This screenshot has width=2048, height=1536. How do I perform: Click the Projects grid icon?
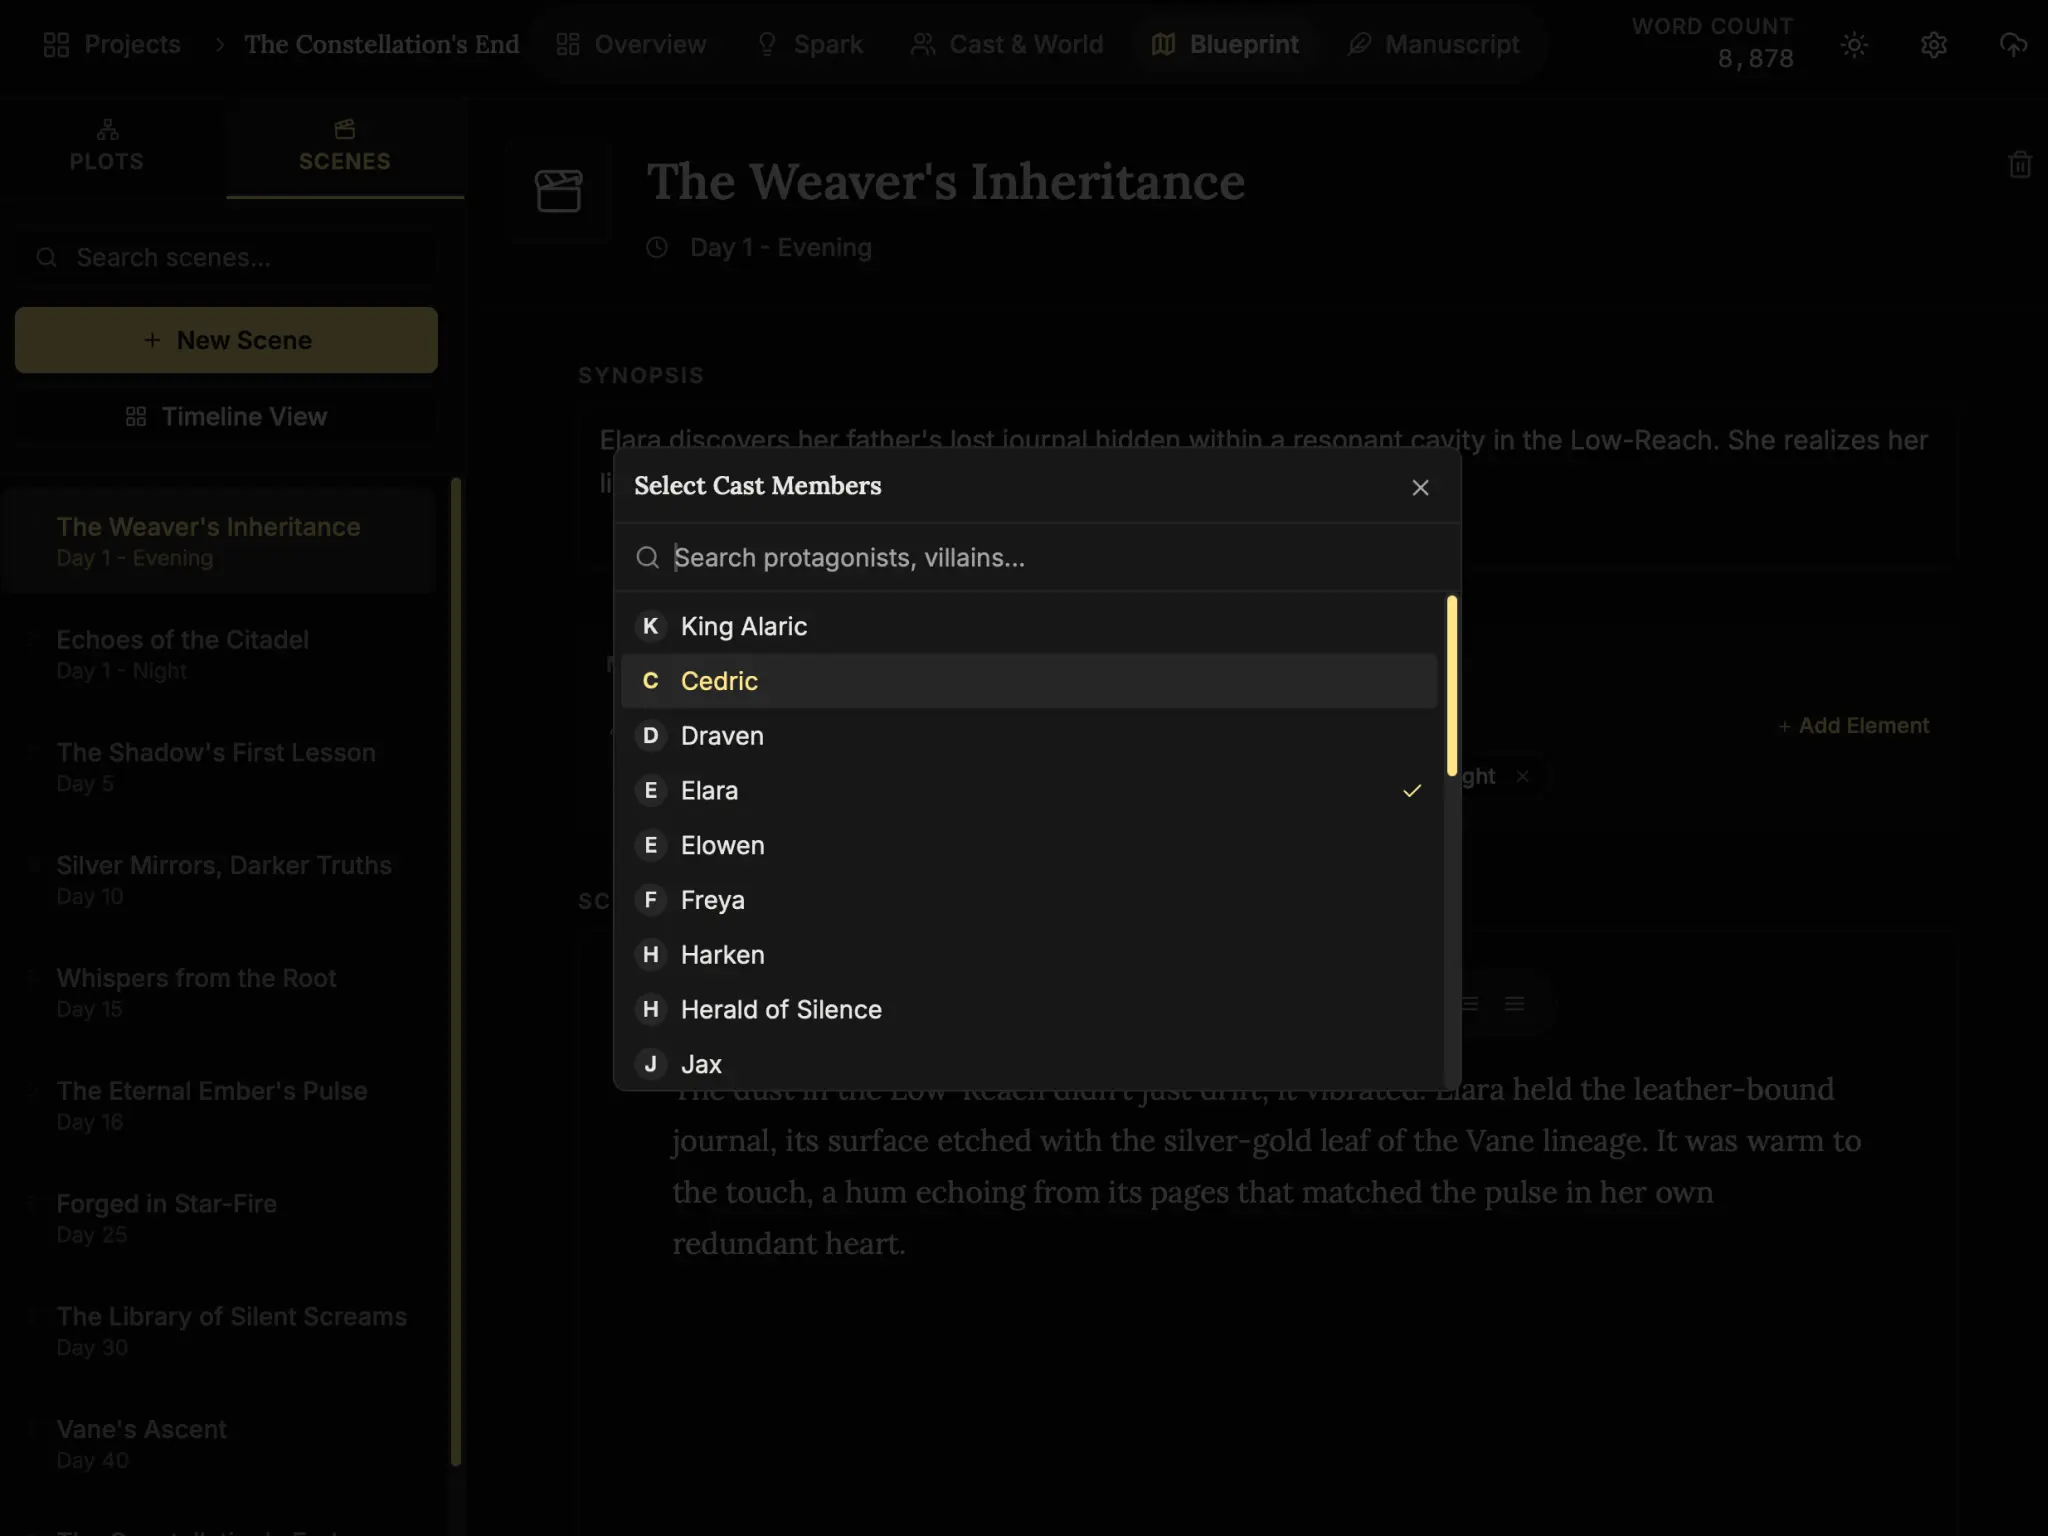coord(56,45)
